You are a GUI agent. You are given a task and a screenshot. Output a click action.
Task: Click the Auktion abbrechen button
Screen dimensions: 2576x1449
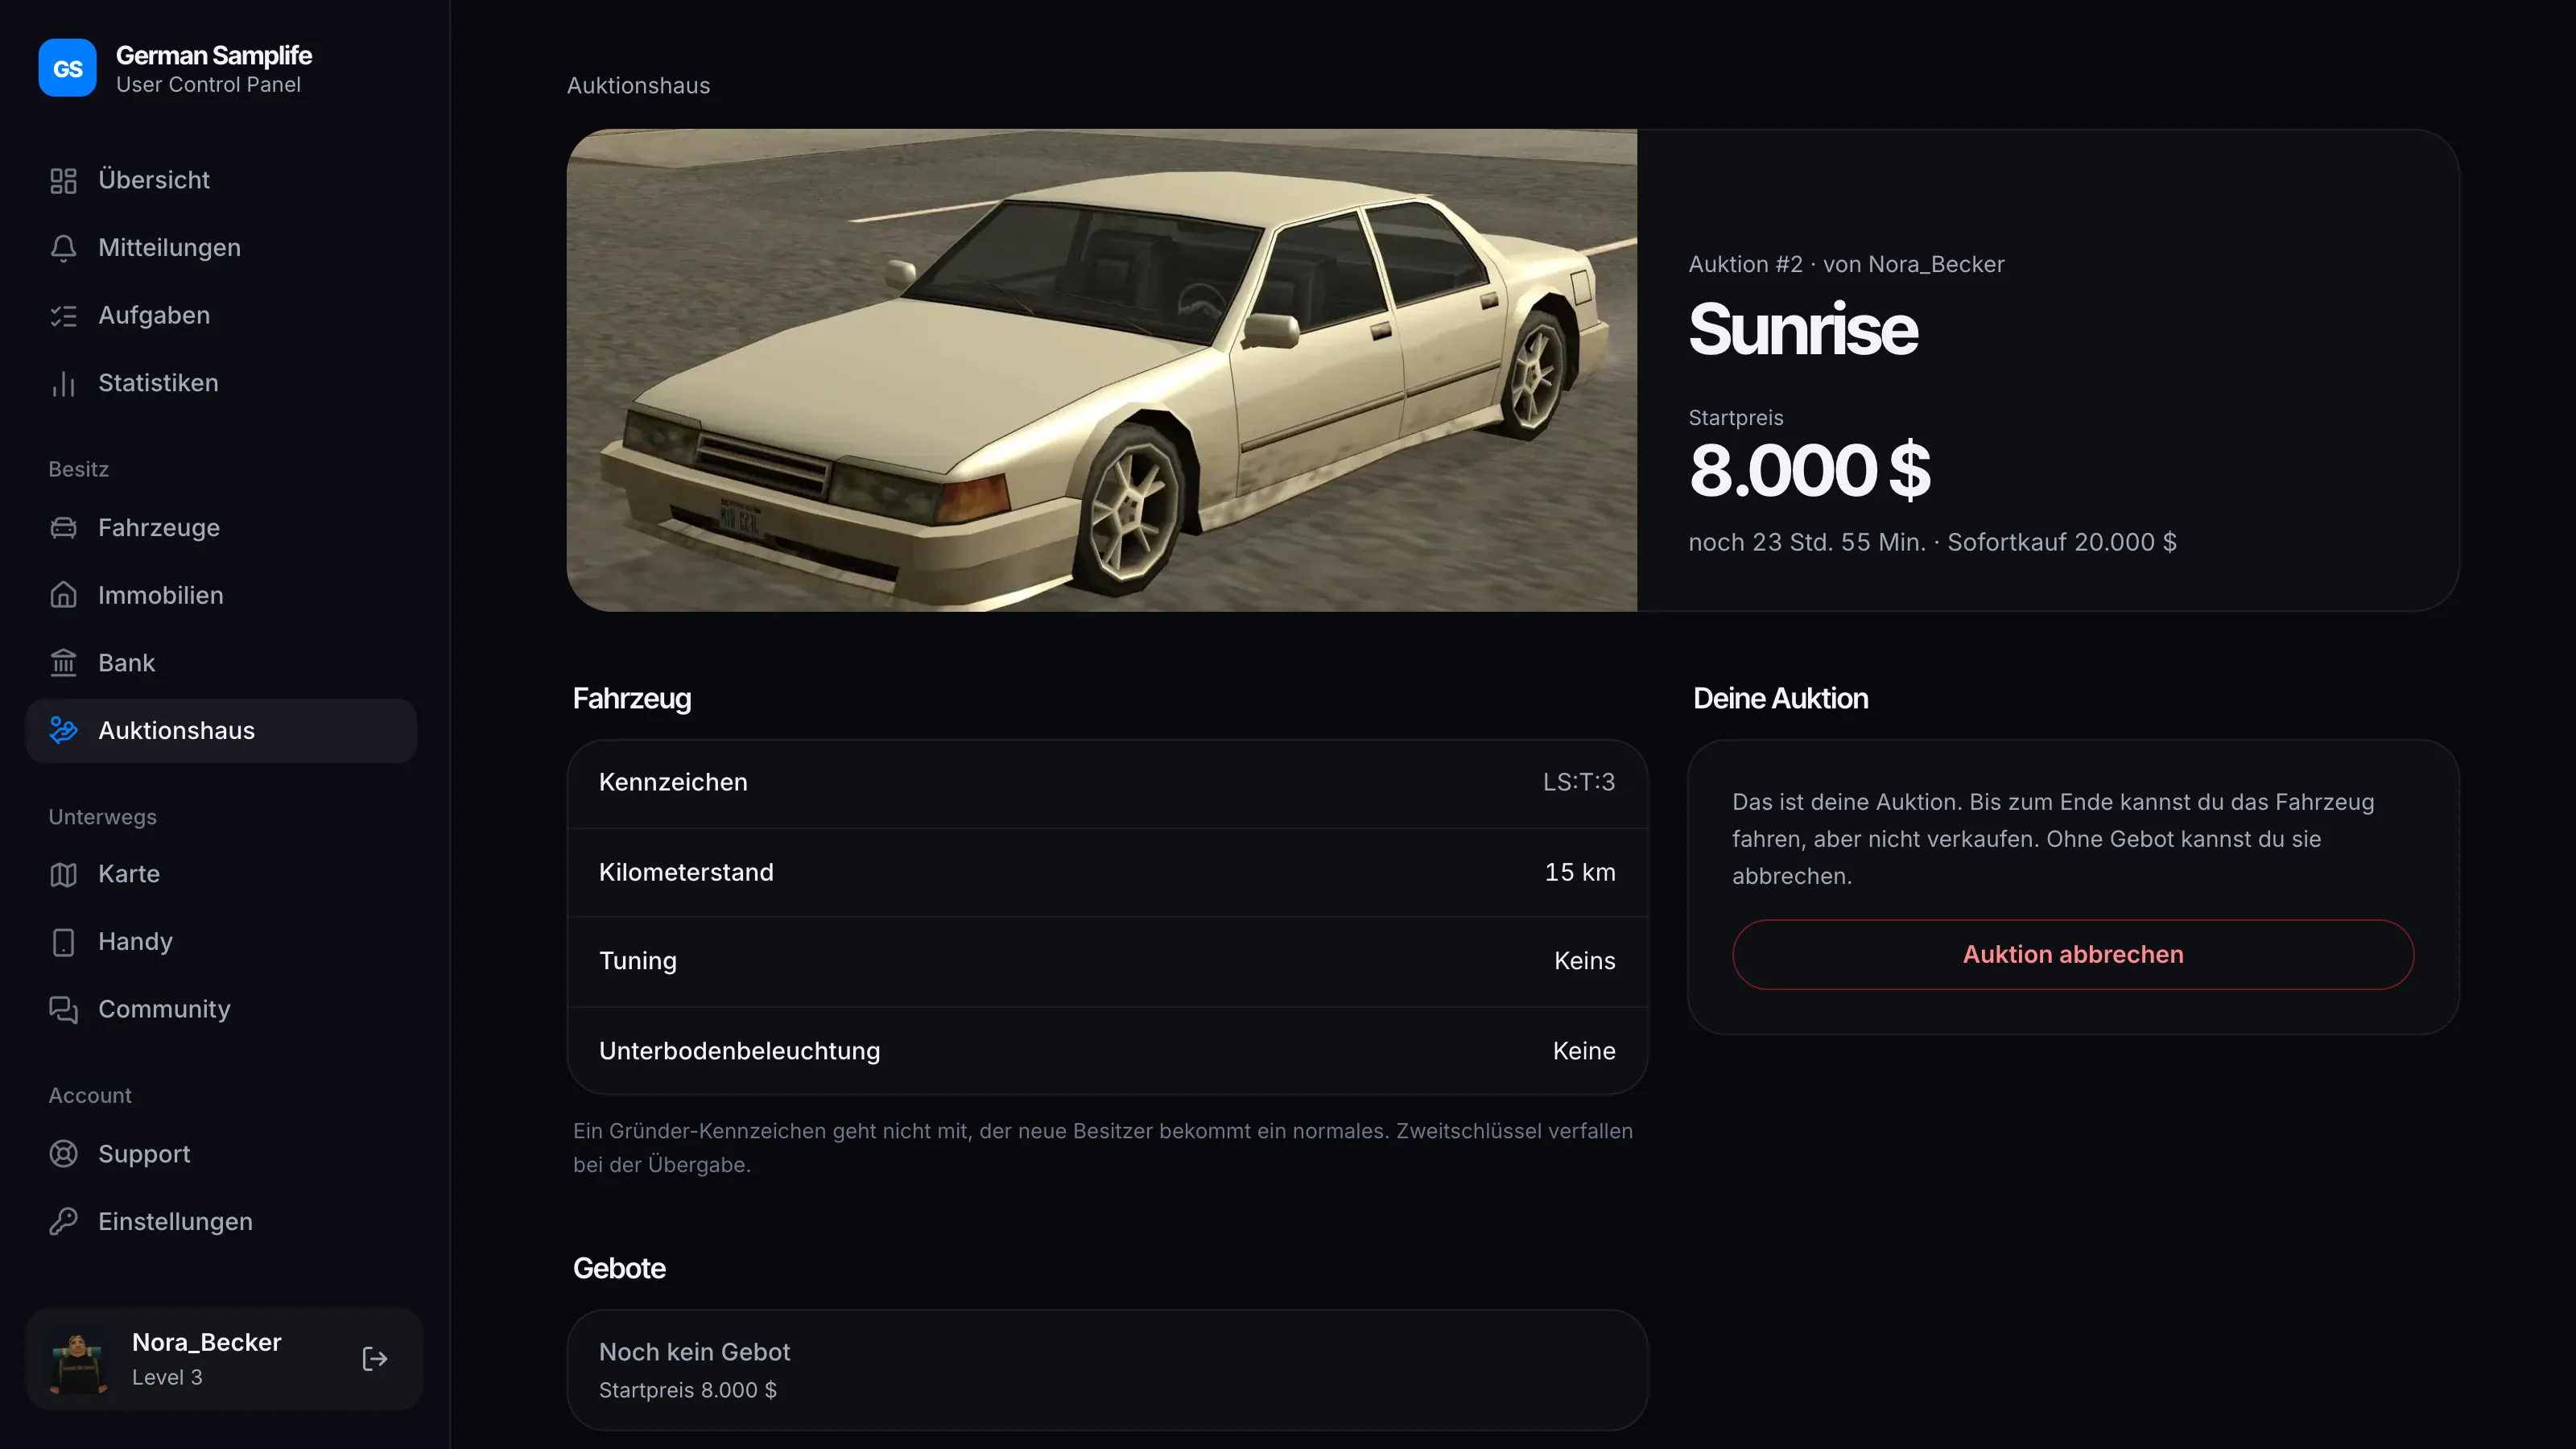[2073, 954]
